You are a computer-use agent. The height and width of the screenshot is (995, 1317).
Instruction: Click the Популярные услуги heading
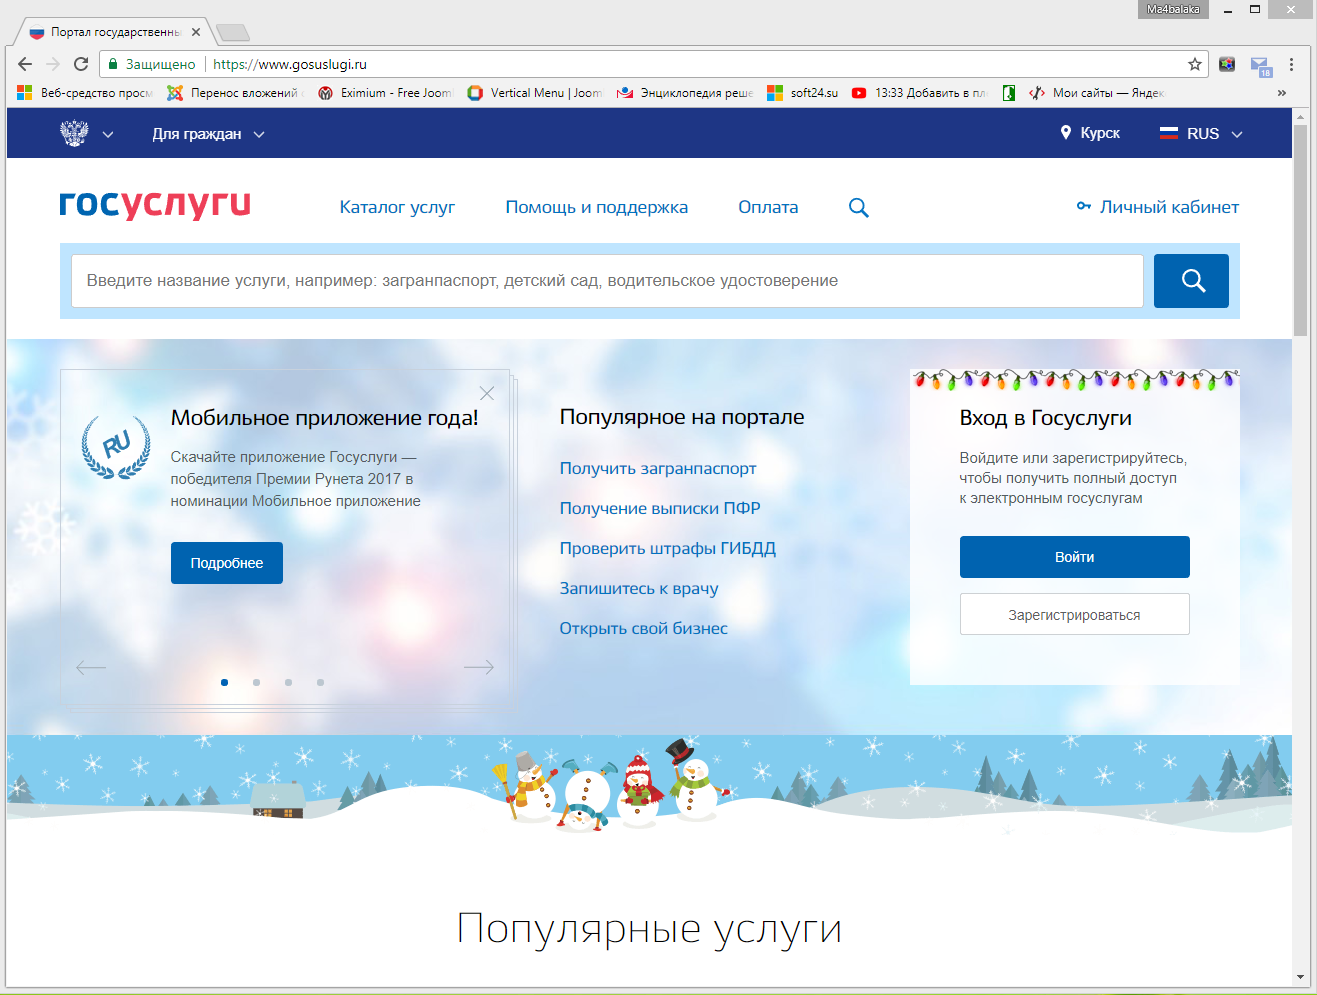pos(649,929)
